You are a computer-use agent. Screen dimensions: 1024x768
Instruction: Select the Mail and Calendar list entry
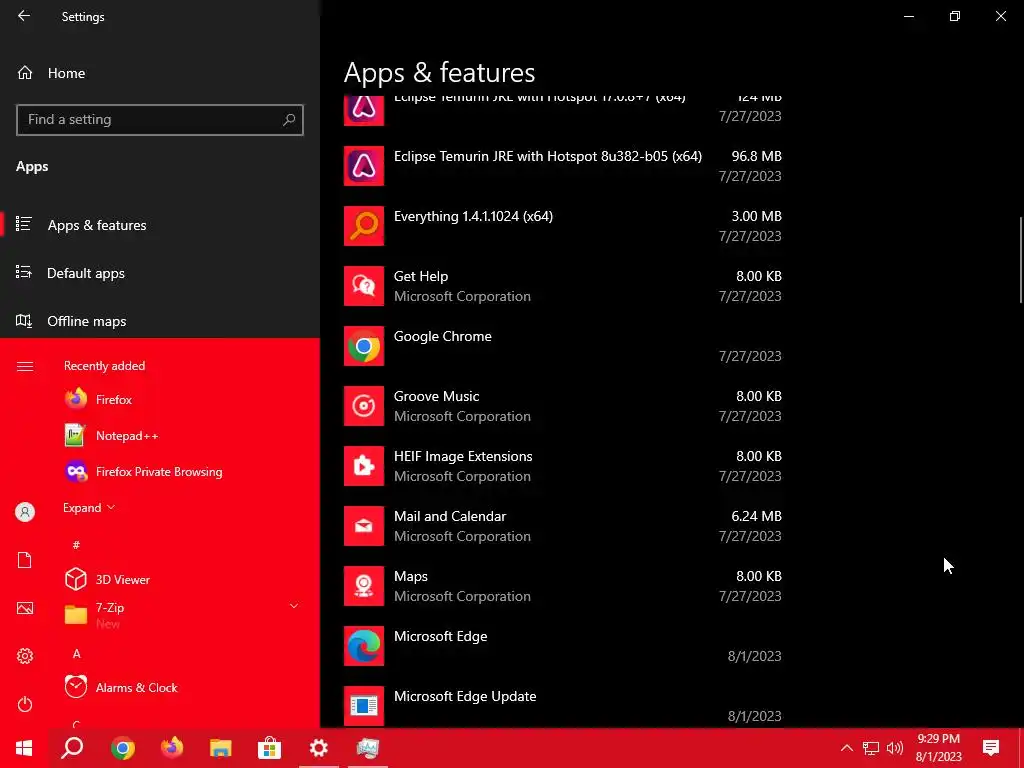click(563, 526)
